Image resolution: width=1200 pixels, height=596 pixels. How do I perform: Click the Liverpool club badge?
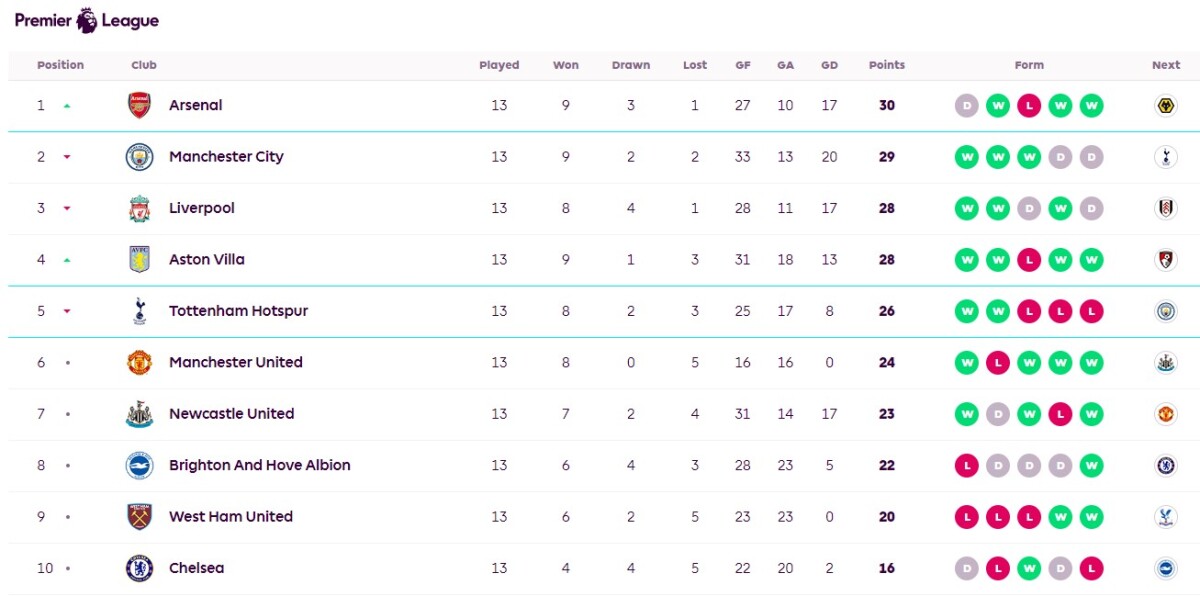[x=140, y=208]
